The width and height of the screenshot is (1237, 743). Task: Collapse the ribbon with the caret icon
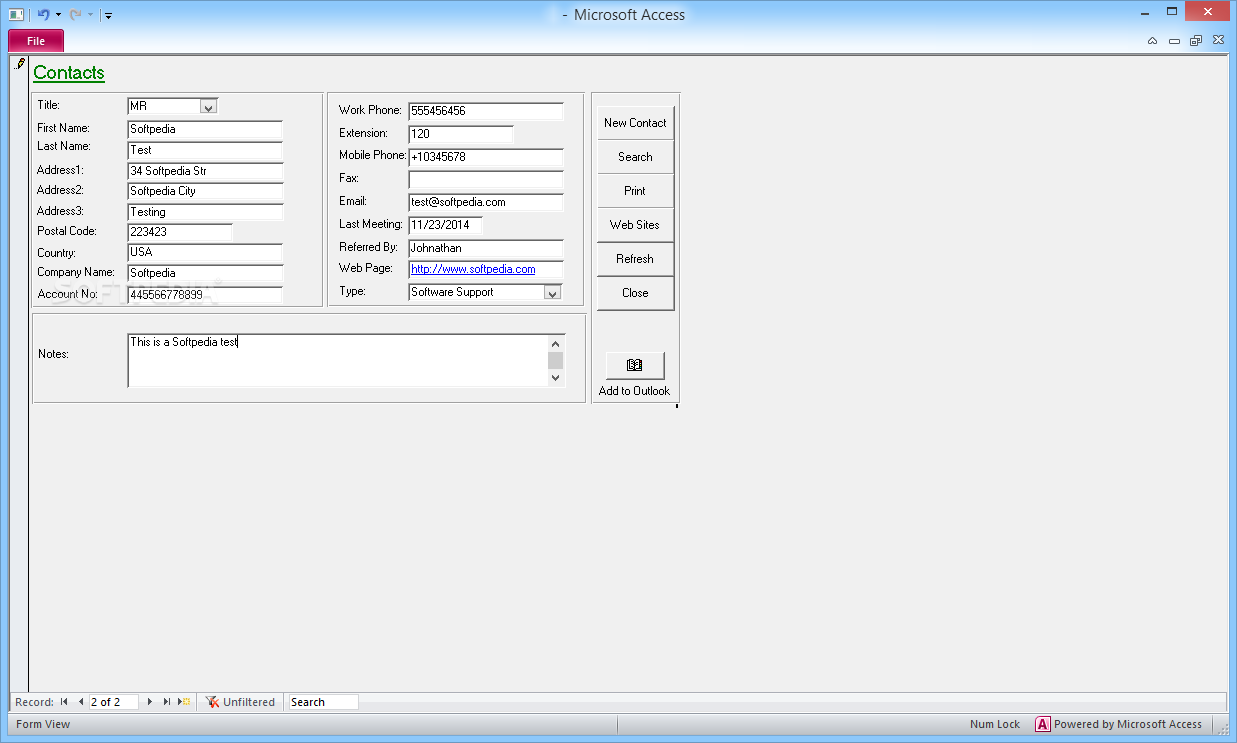(1152, 41)
